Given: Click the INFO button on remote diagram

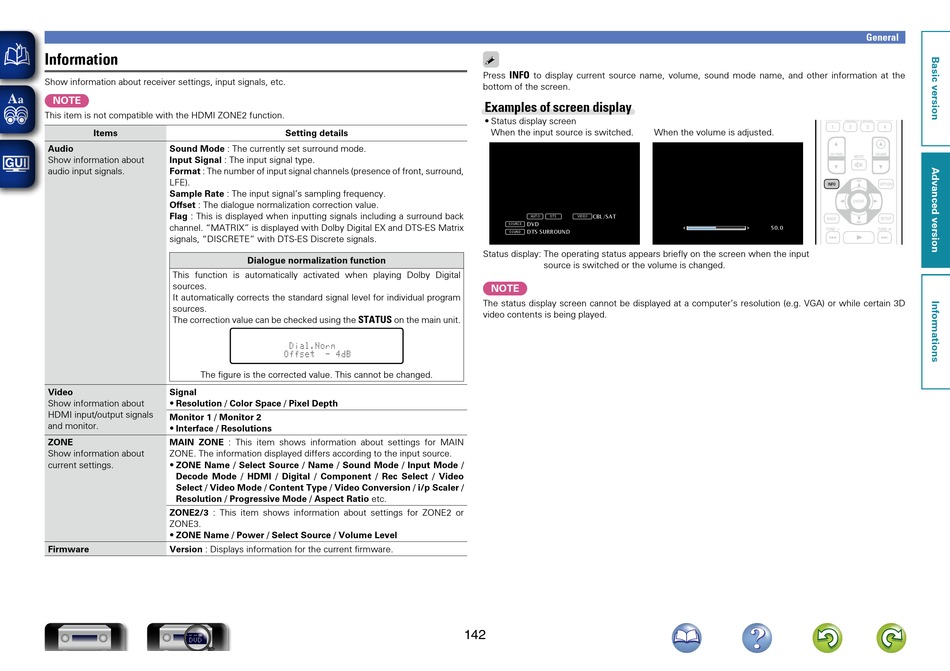Looking at the screenshot, I should tap(832, 183).
